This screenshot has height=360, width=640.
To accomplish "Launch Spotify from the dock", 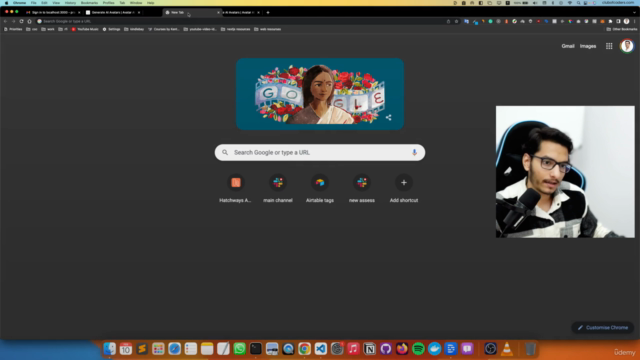I will pos(418,349).
